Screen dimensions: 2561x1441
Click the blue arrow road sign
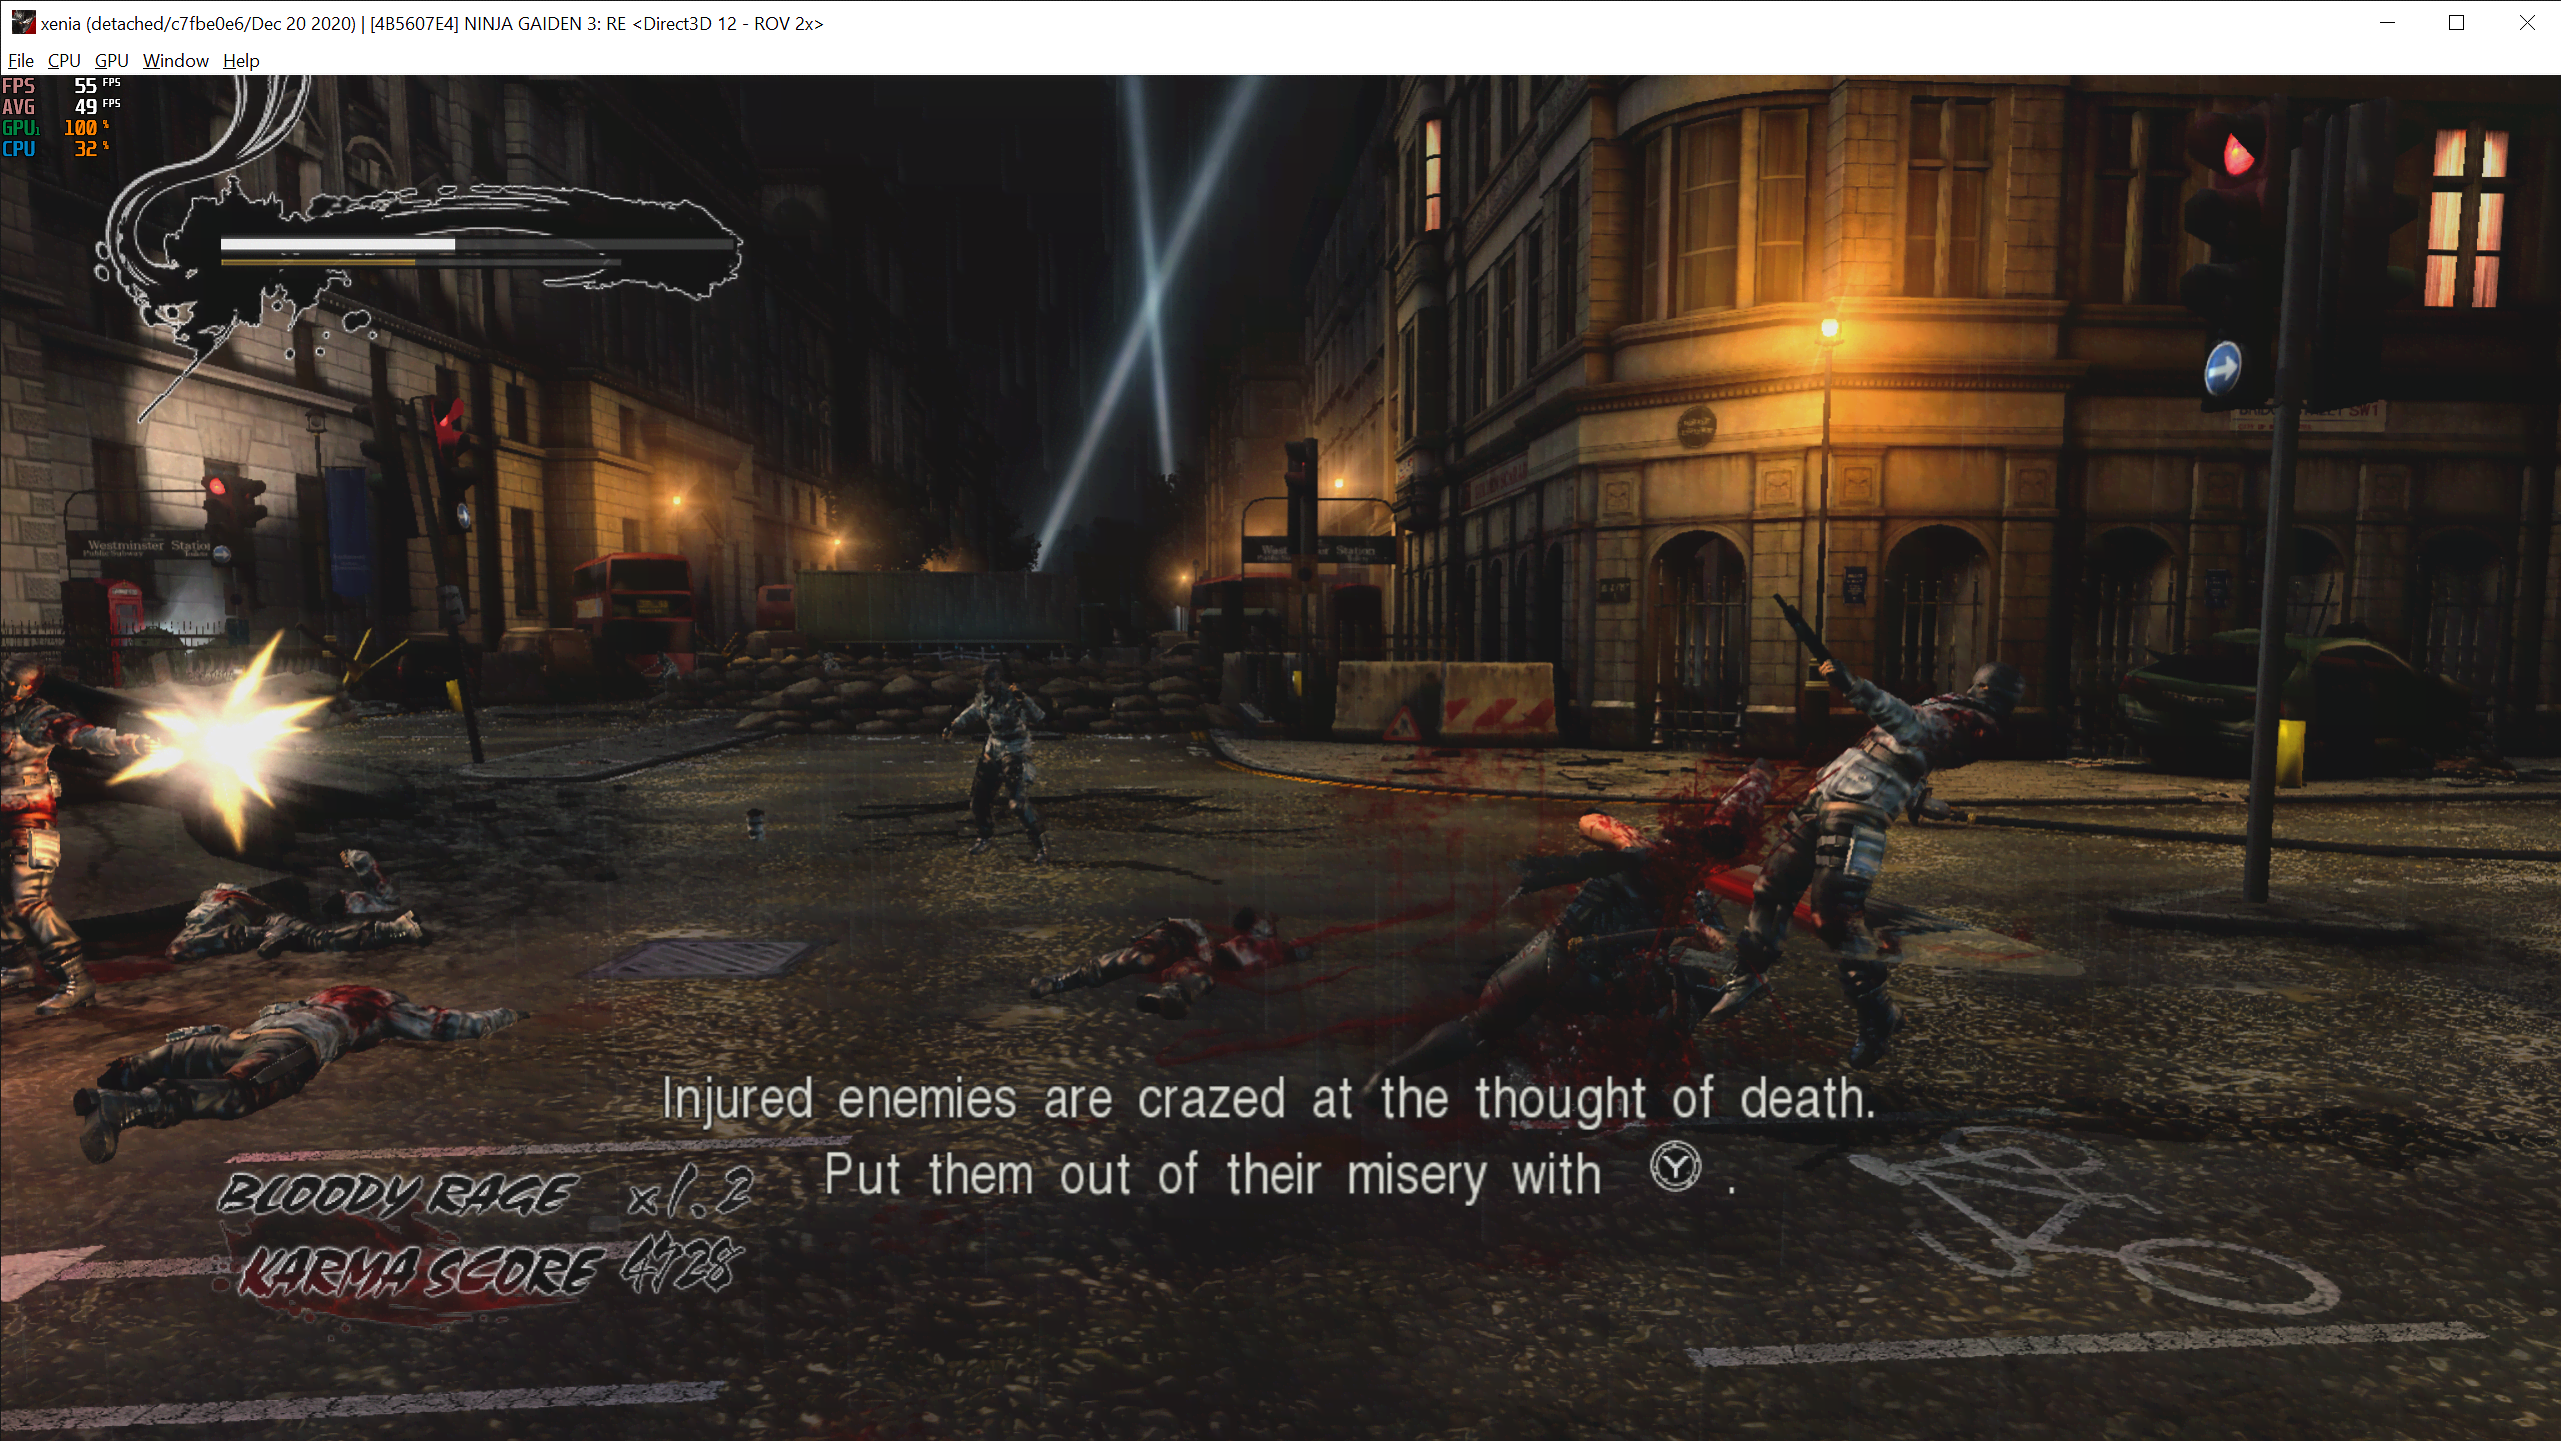pos(2221,369)
